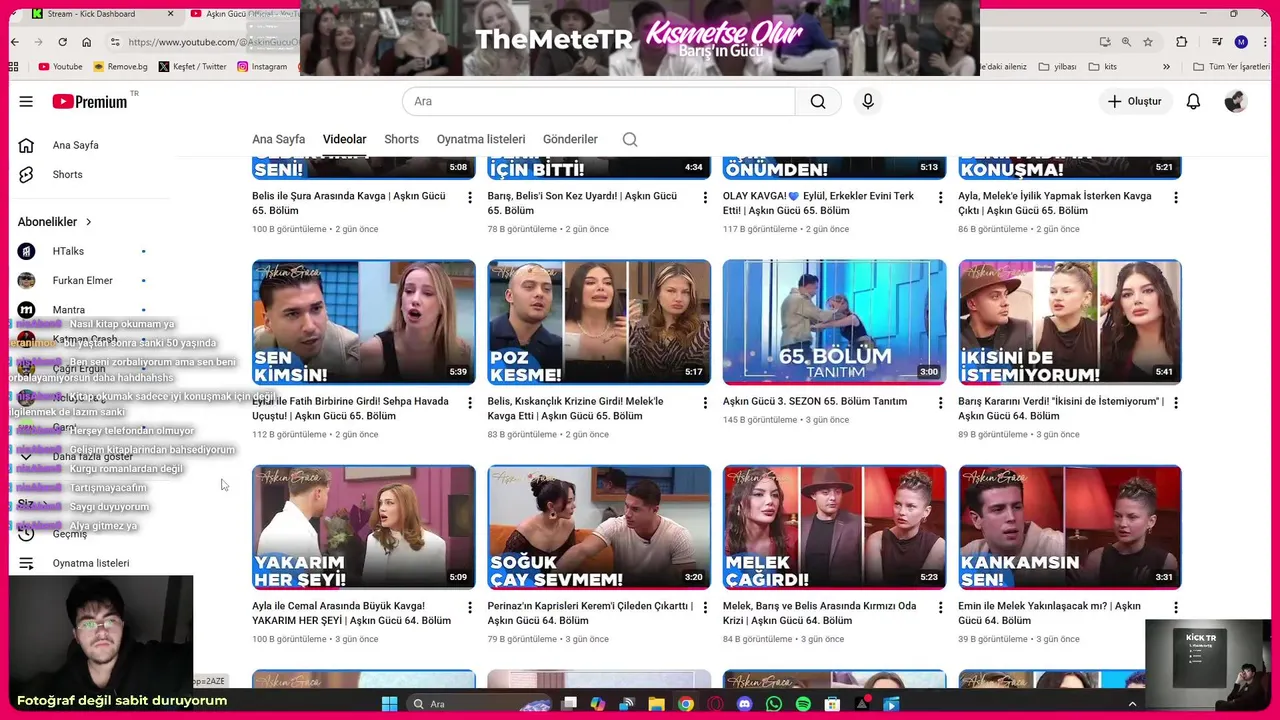Open YouTube notifications bell

pyautogui.click(x=1193, y=101)
